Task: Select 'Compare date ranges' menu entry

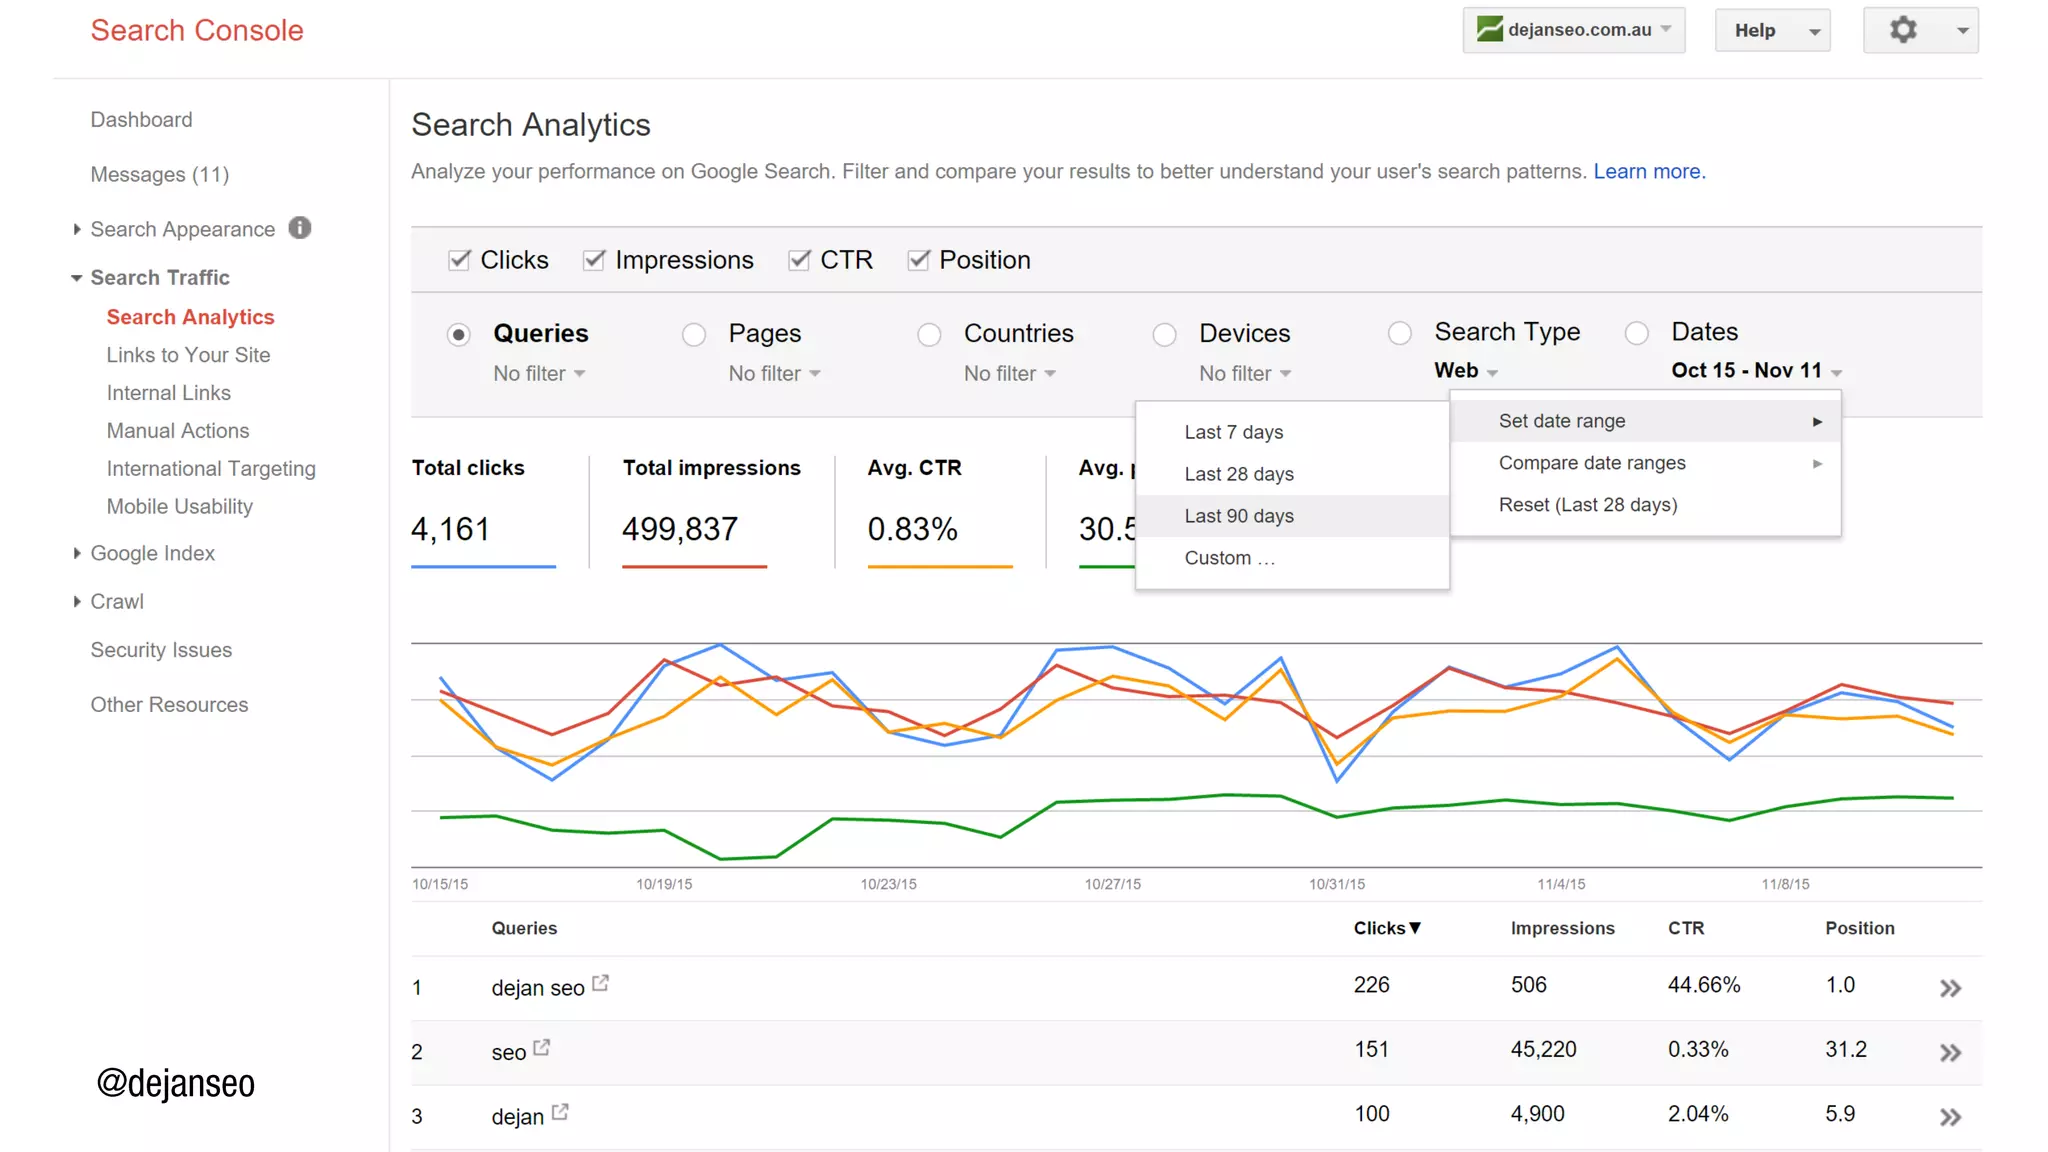Action: pos(1592,463)
